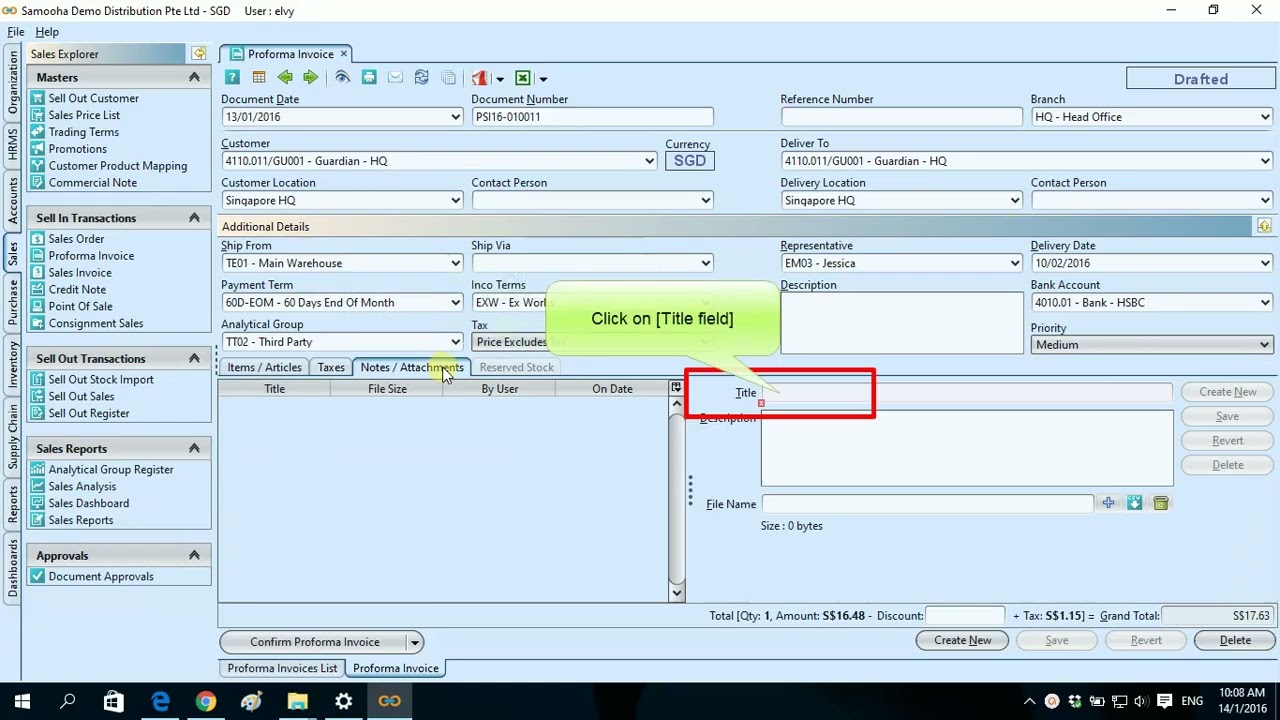
Task: Open the File menu
Action: 16,32
